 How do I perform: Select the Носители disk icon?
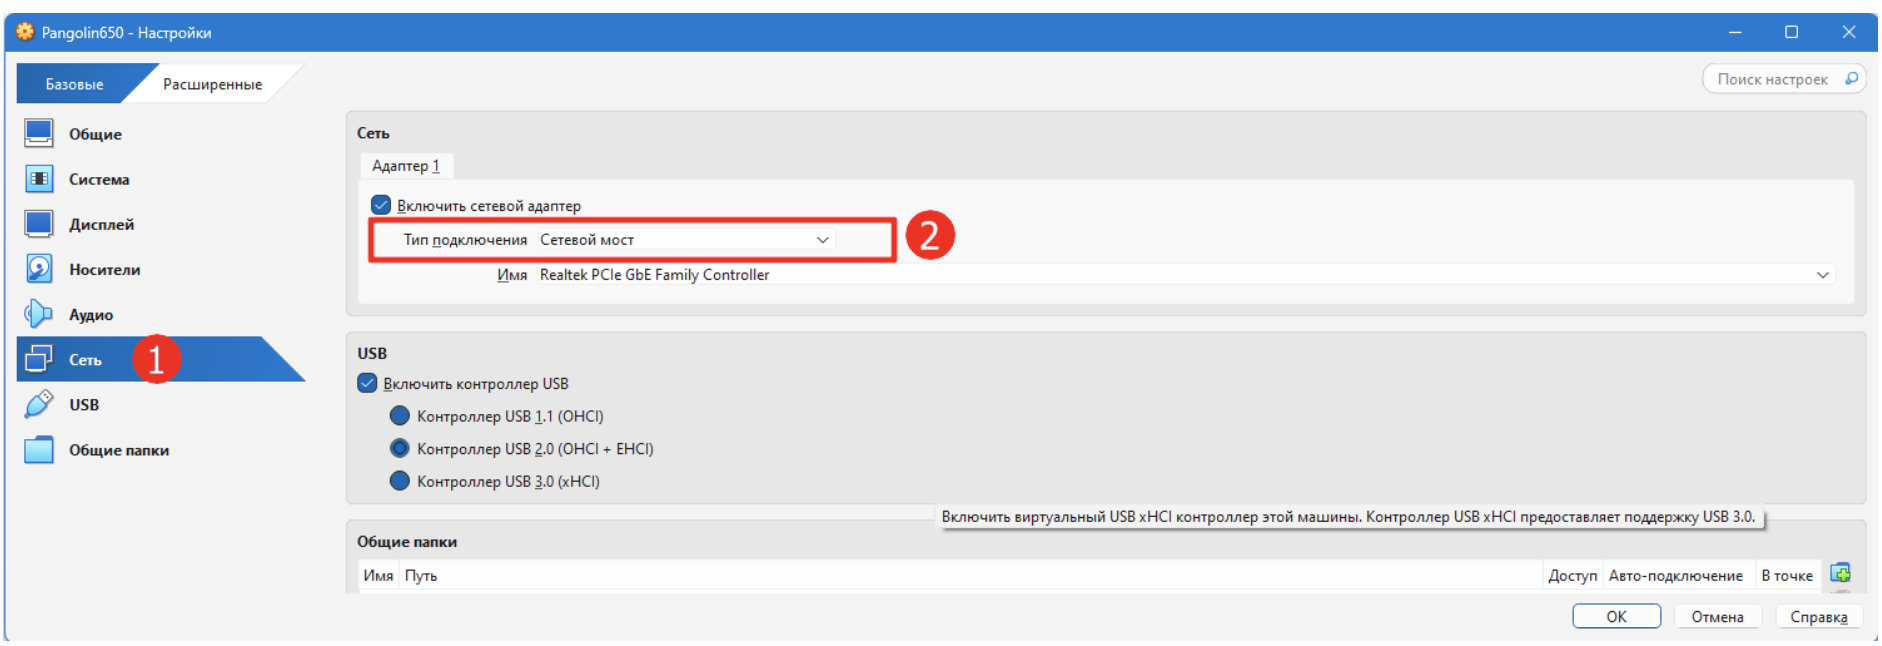pos(39,269)
